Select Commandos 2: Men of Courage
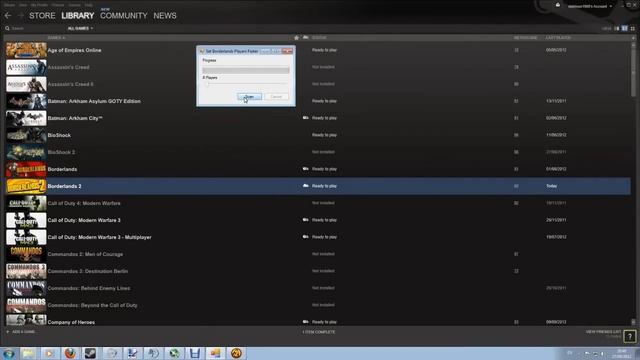This screenshot has width=640, height=360. (317, 254)
